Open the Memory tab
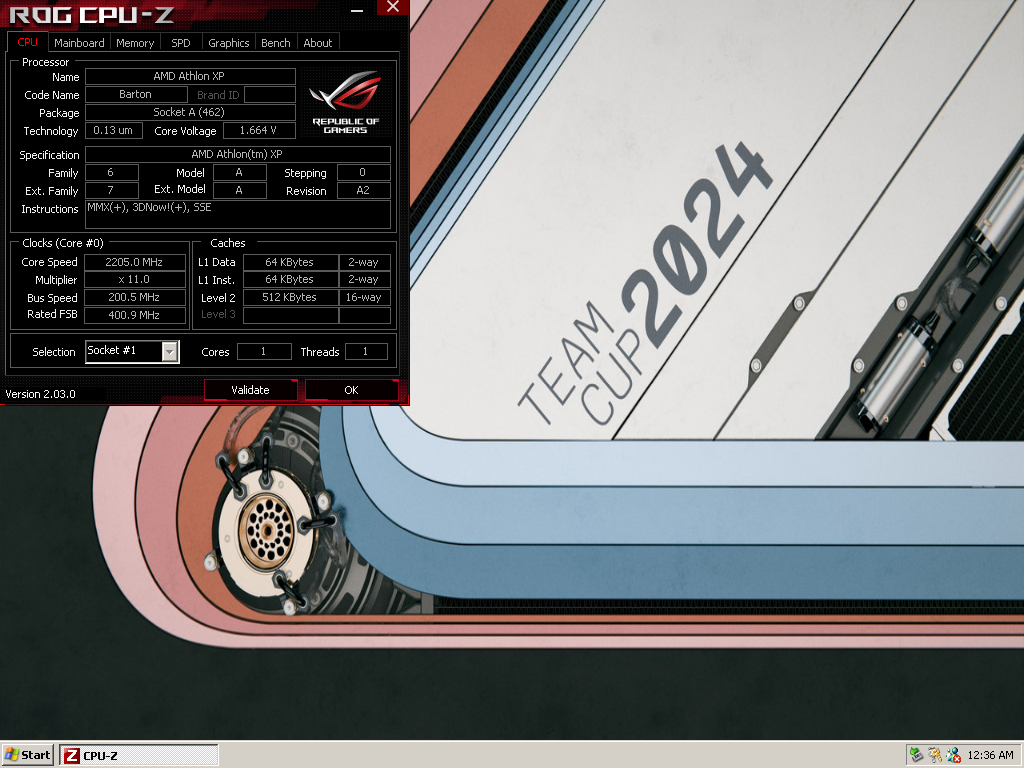This screenshot has width=1024, height=768. pyautogui.click(x=135, y=43)
